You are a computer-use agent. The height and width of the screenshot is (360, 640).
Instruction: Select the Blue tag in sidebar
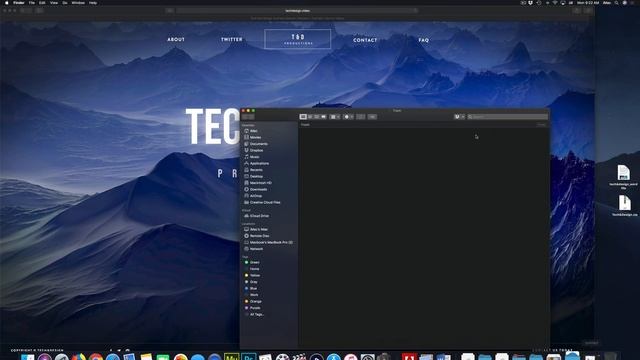[251, 289]
